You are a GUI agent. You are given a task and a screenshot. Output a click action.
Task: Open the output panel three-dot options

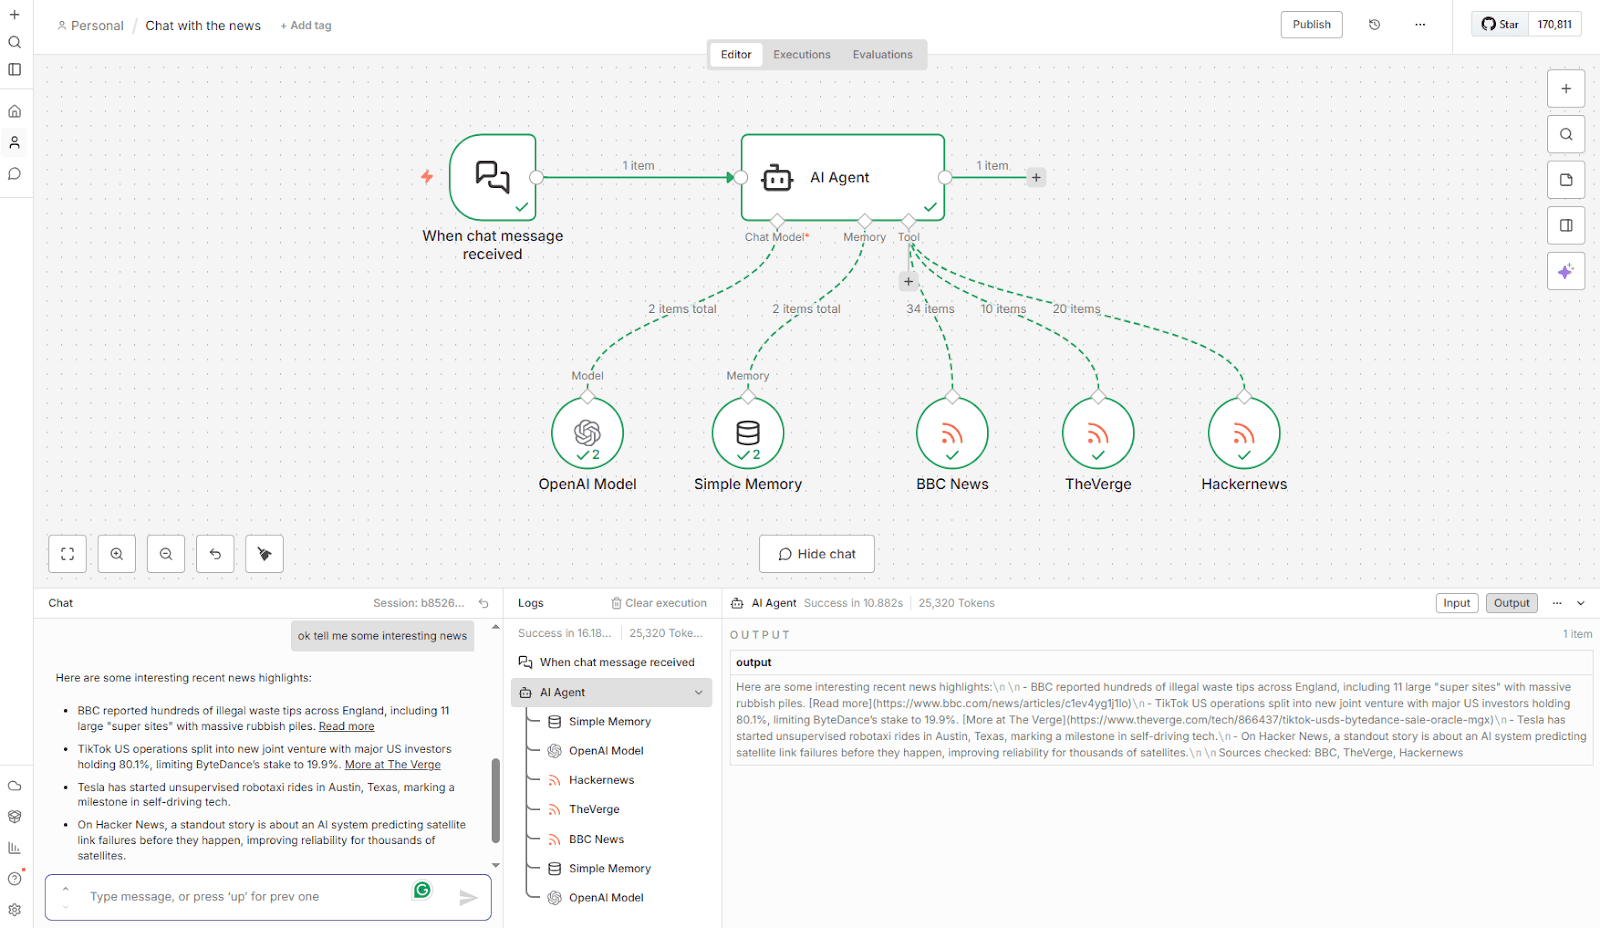pos(1557,603)
